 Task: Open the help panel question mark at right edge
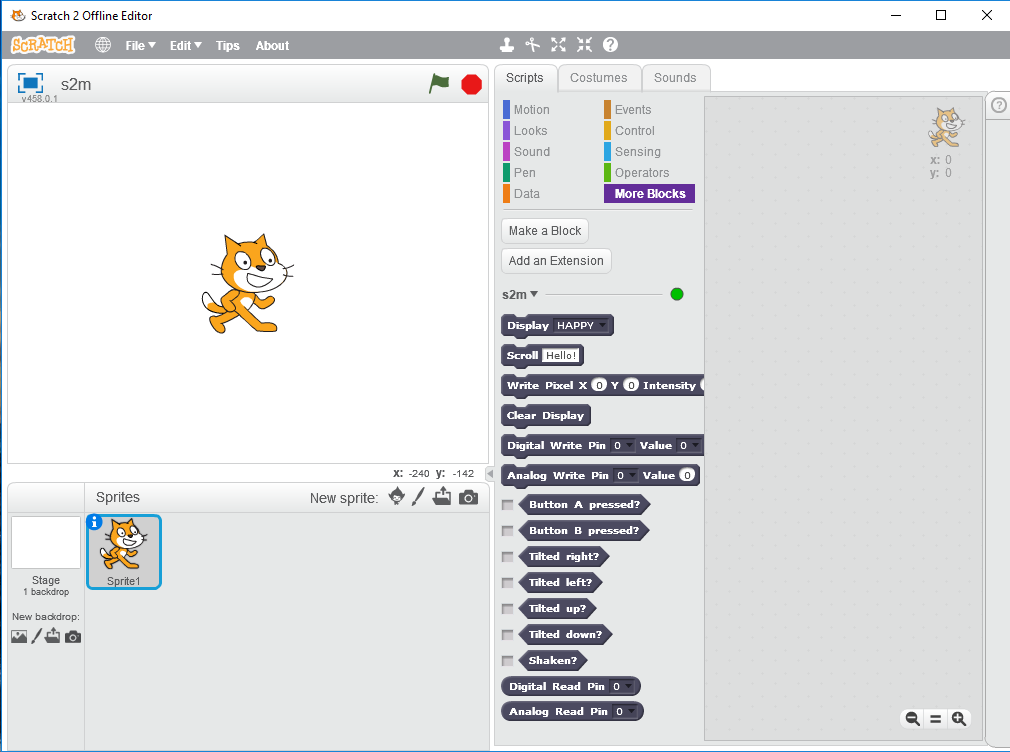[998, 105]
